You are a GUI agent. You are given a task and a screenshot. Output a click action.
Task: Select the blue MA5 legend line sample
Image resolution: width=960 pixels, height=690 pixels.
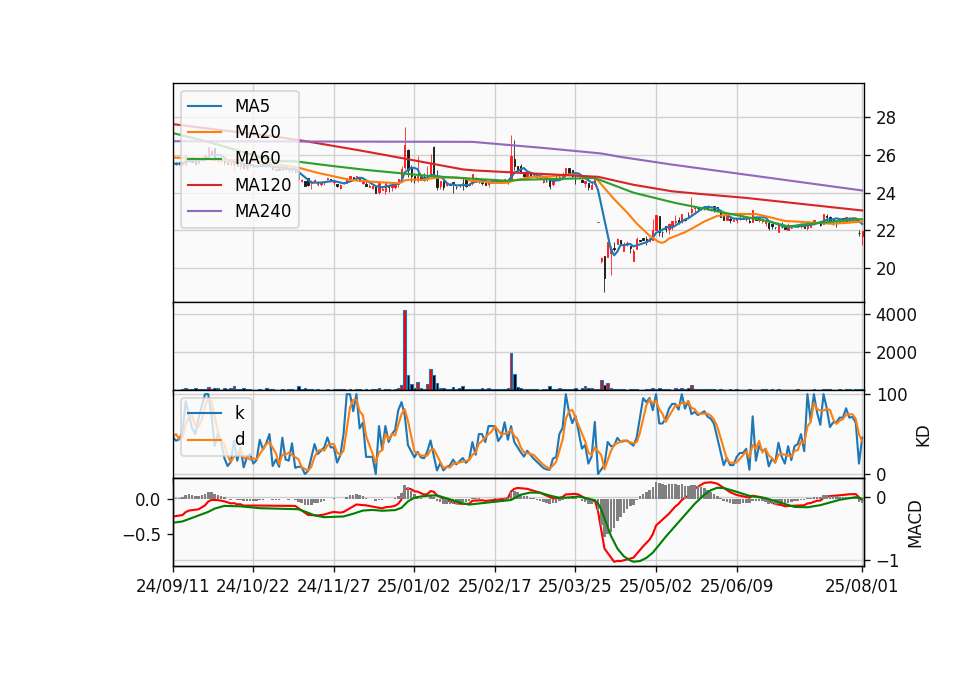point(204,106)
